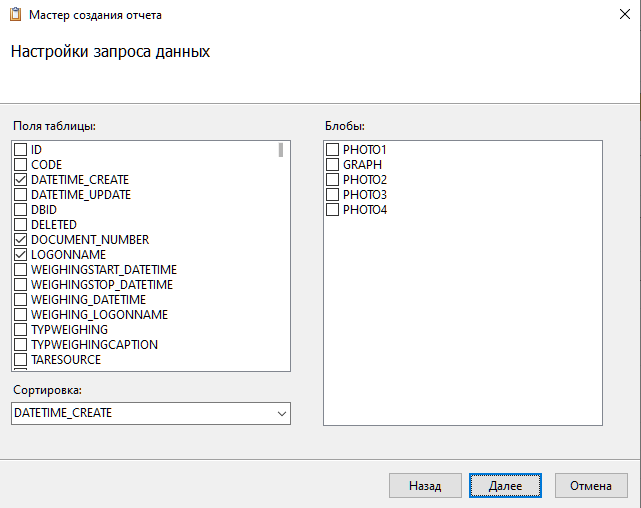Proceed with the Далее button
Image resolution: width=641 pixels, height=508 pixels.
coord(505,486)
